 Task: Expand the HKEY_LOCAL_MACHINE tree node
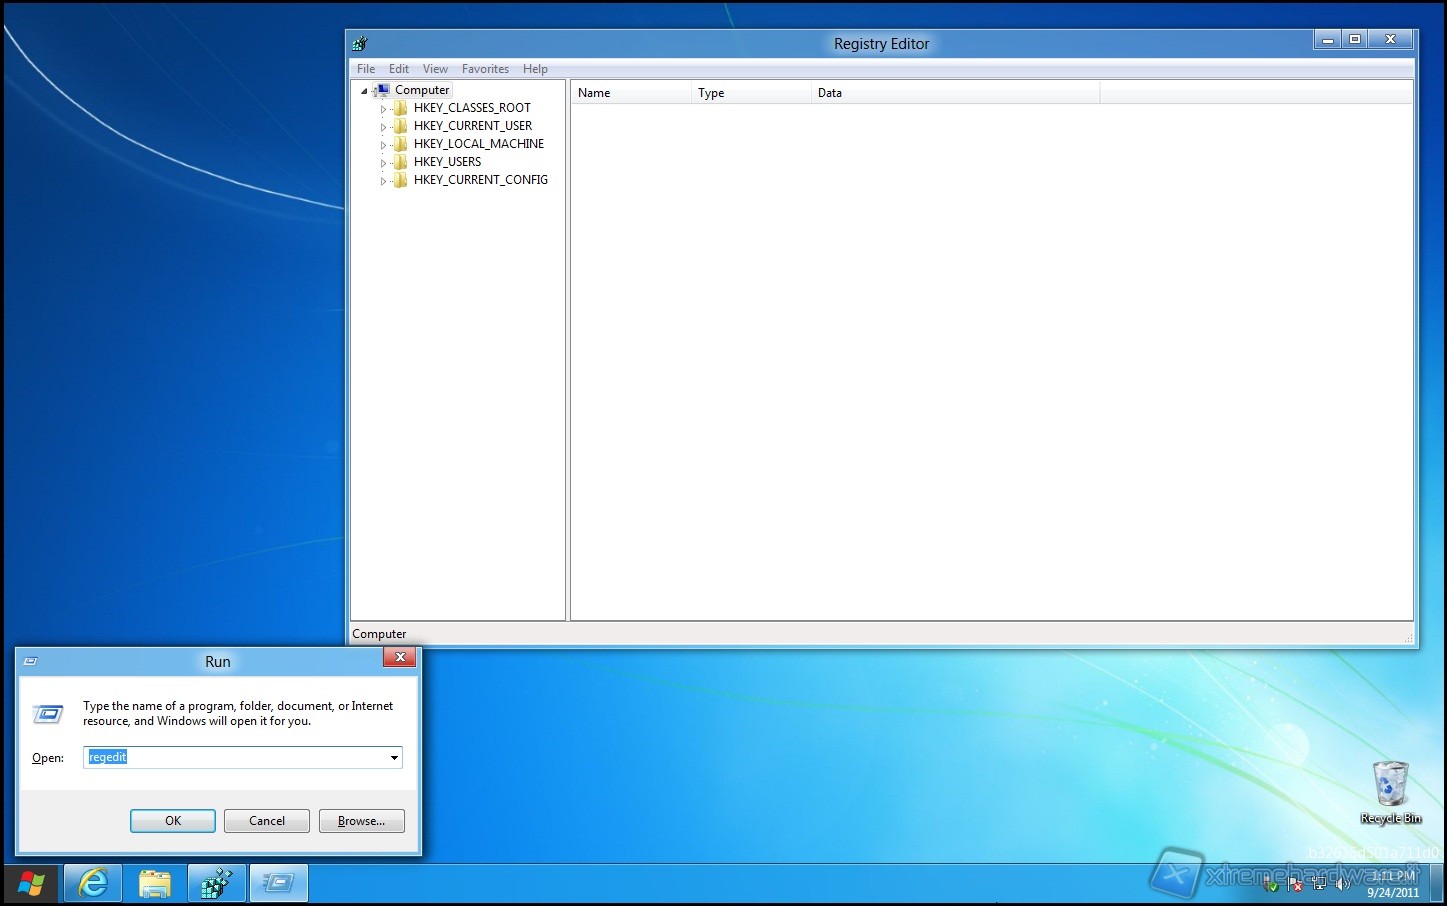pos(383,145)
